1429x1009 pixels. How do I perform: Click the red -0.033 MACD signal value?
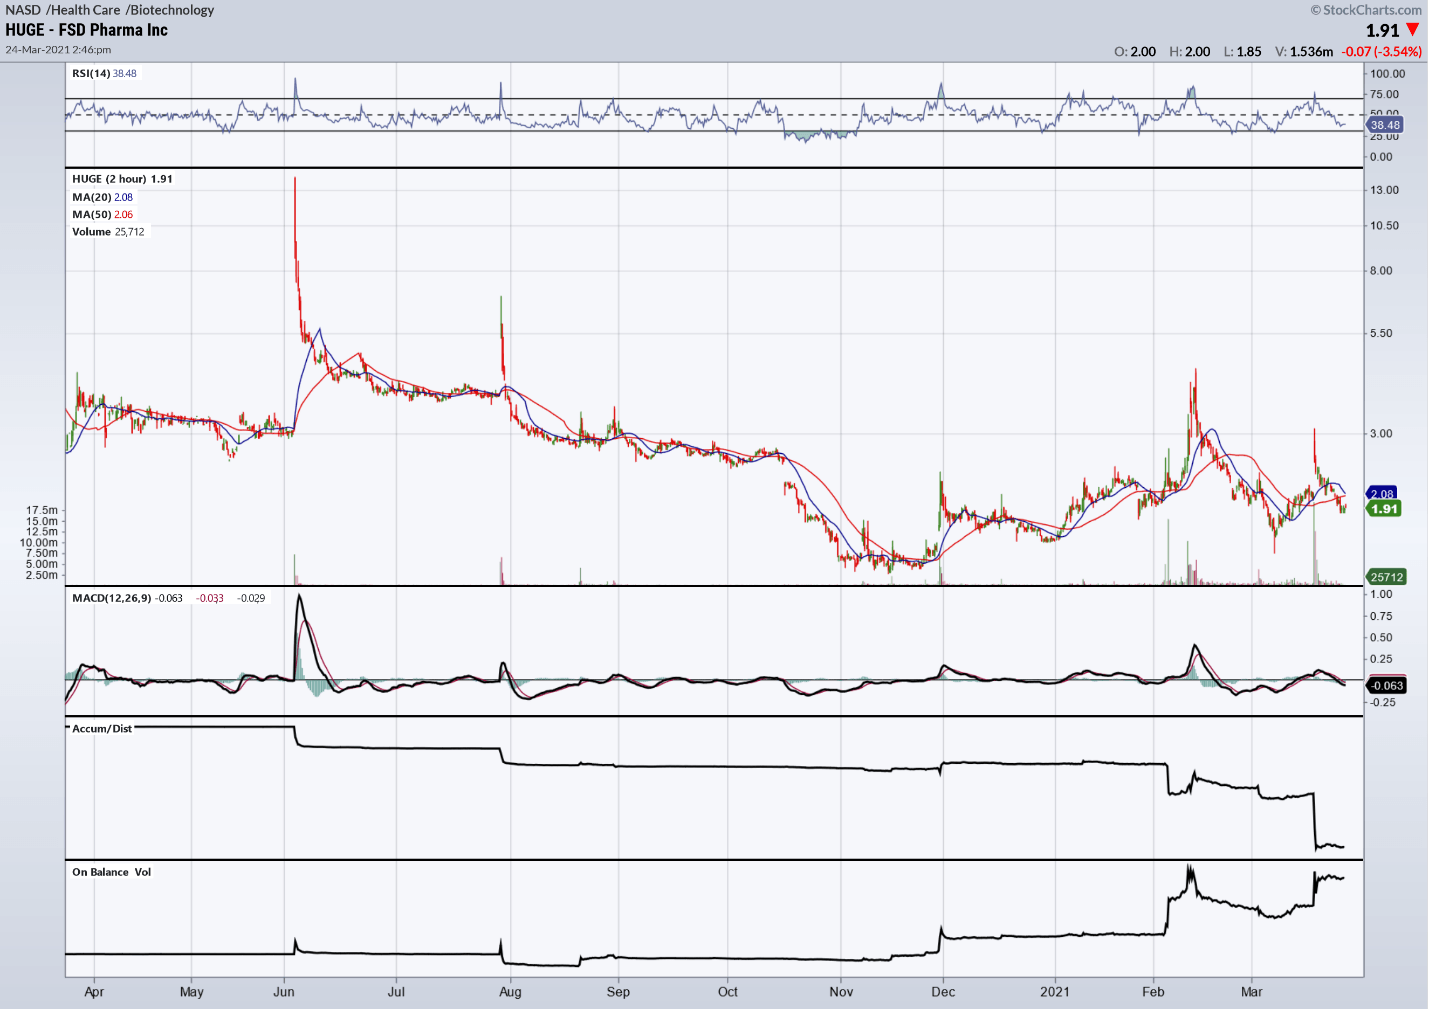210,598
